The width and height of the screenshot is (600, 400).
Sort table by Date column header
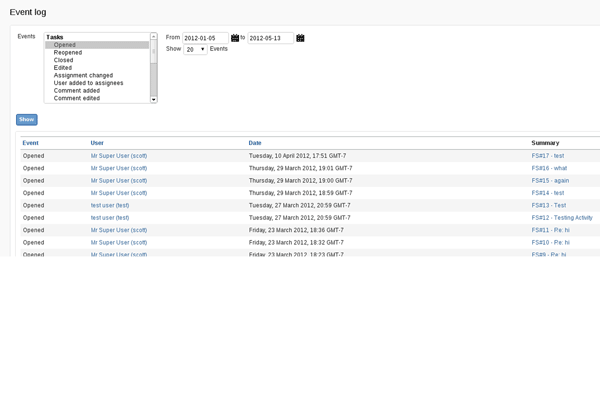[x=255, y=143]
